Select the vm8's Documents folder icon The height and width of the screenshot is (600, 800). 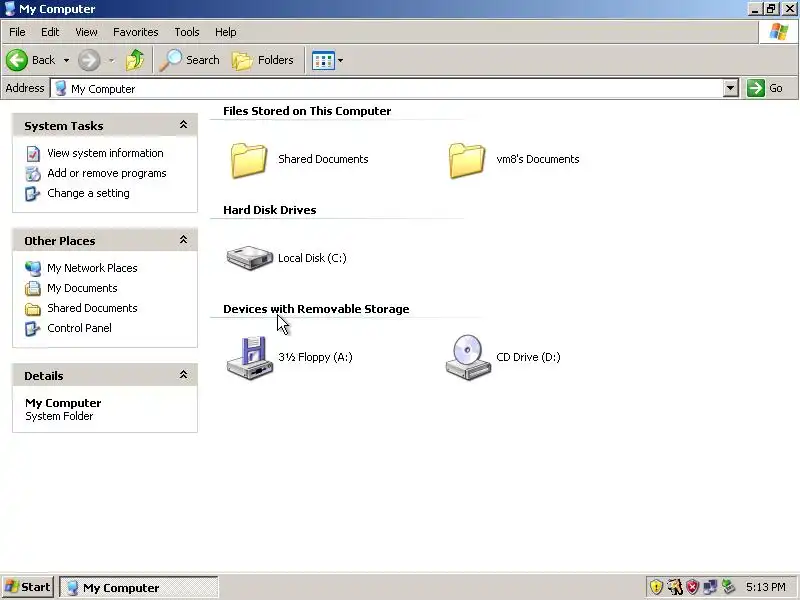pyautogui.click(x=467, y=160)
